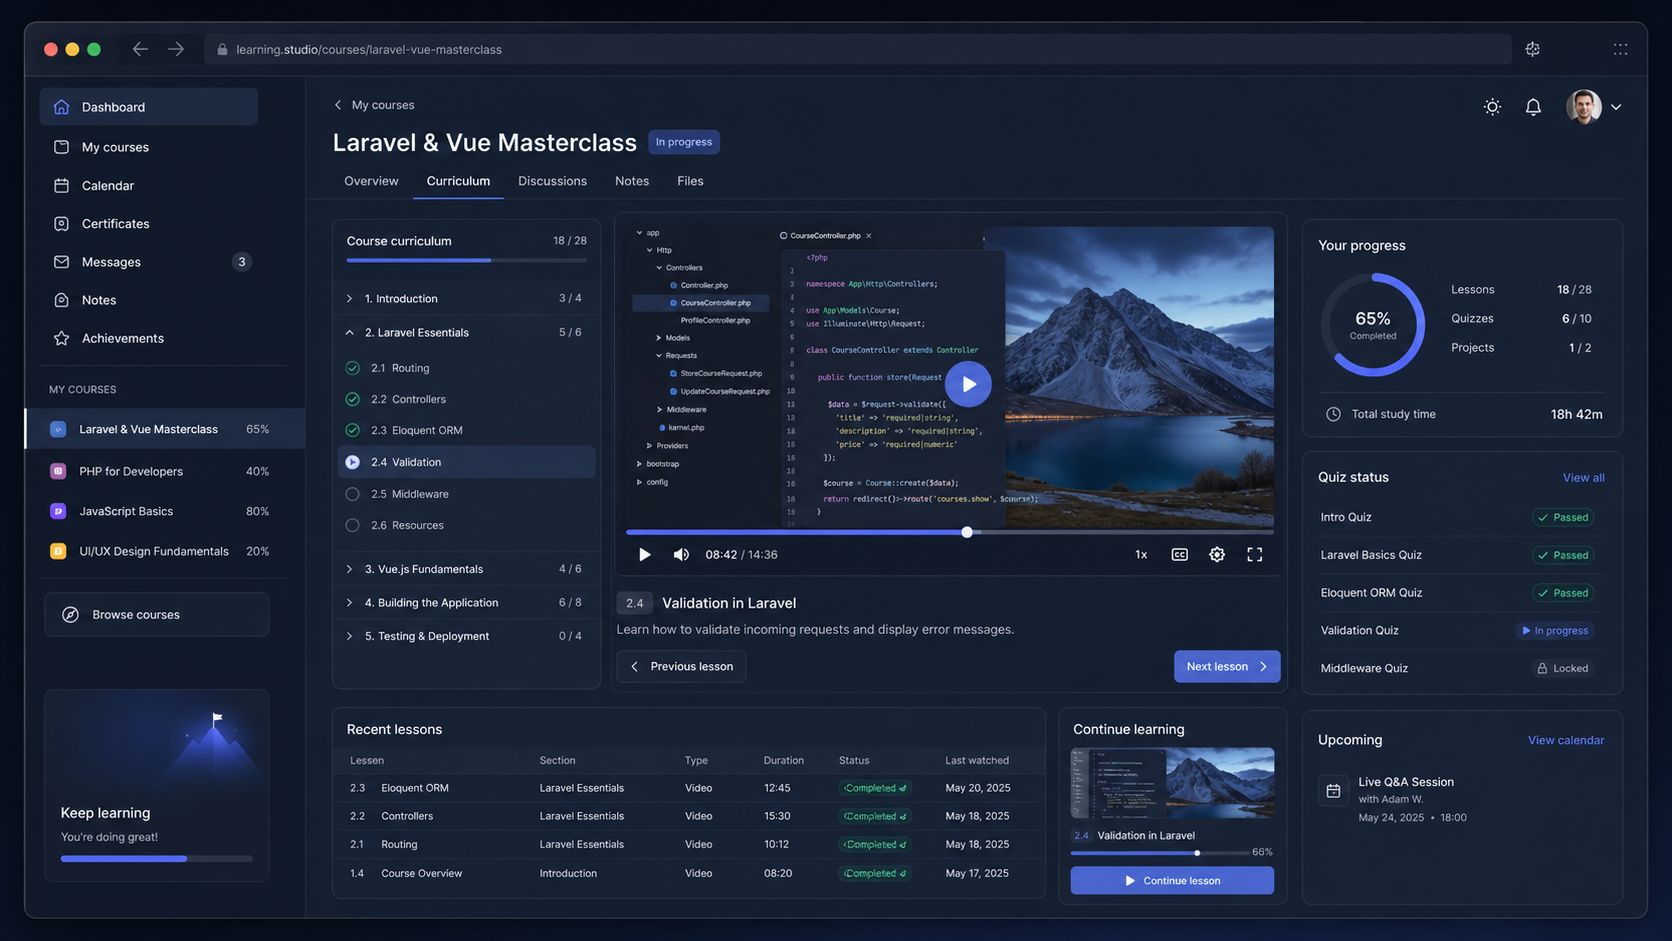
Task: Click the browser forward arrow
Action: click(176, 49)
